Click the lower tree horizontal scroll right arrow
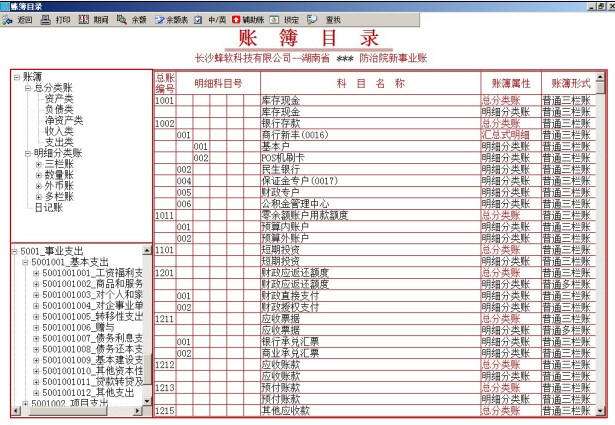615x425 pixels. pyautogui.click(x=138, y=411)
